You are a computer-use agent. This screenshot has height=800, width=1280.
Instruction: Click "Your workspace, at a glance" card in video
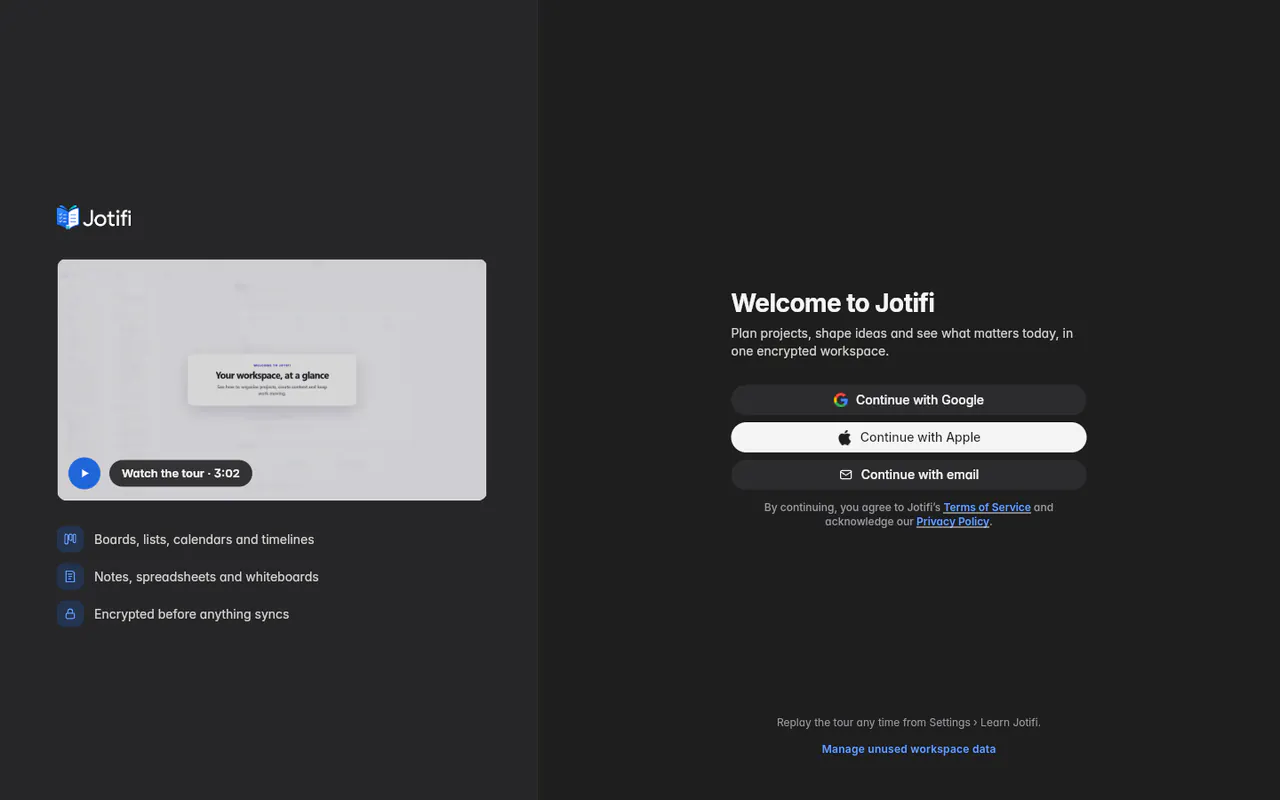272,380
